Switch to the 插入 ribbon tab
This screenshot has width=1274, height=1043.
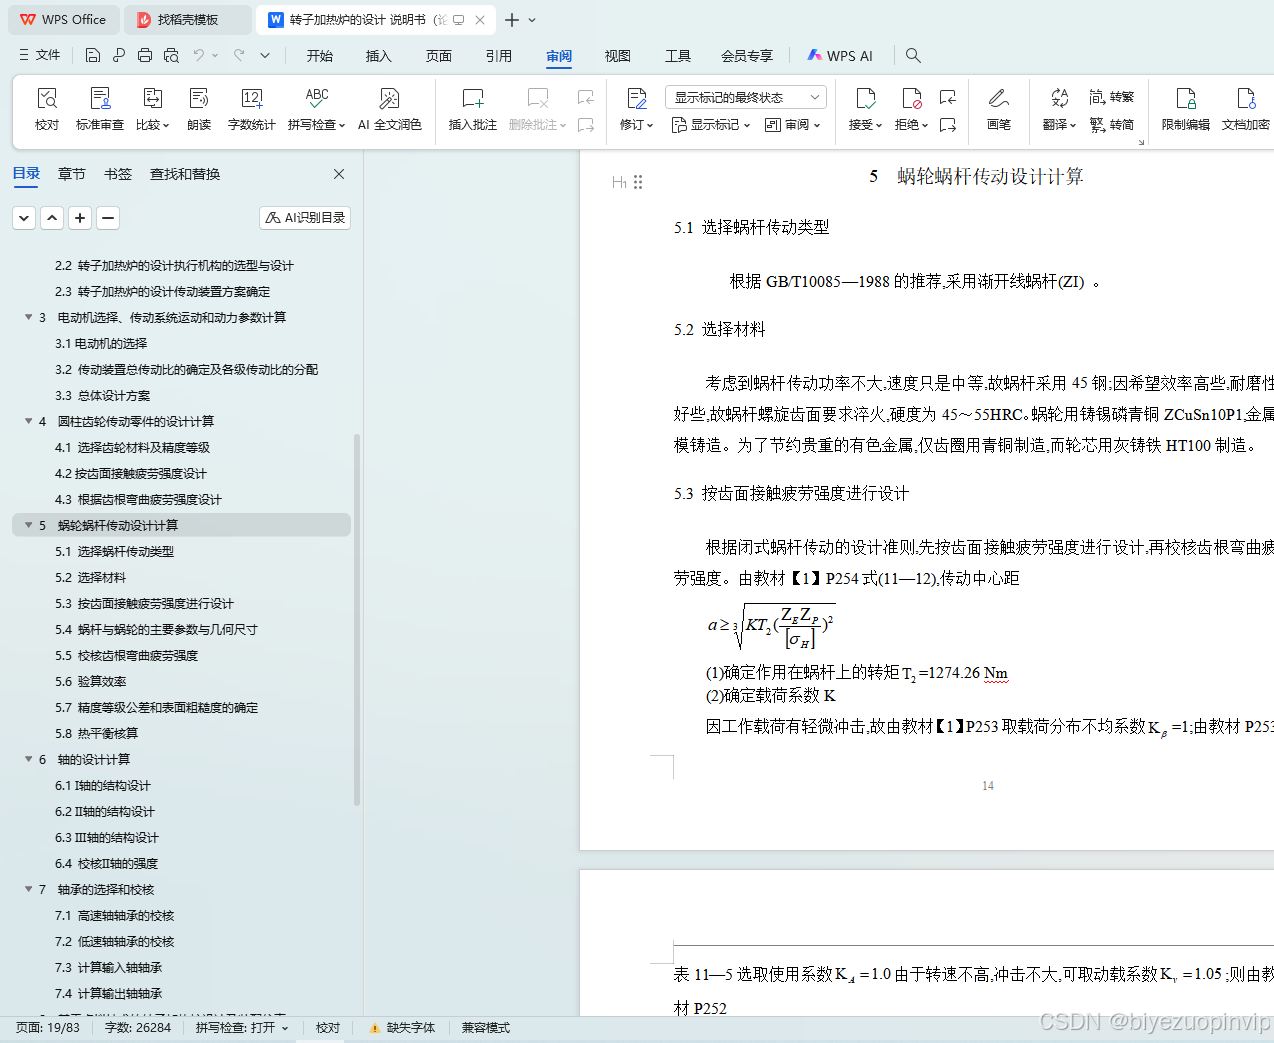pyautogui.click(x=379, y=56)
